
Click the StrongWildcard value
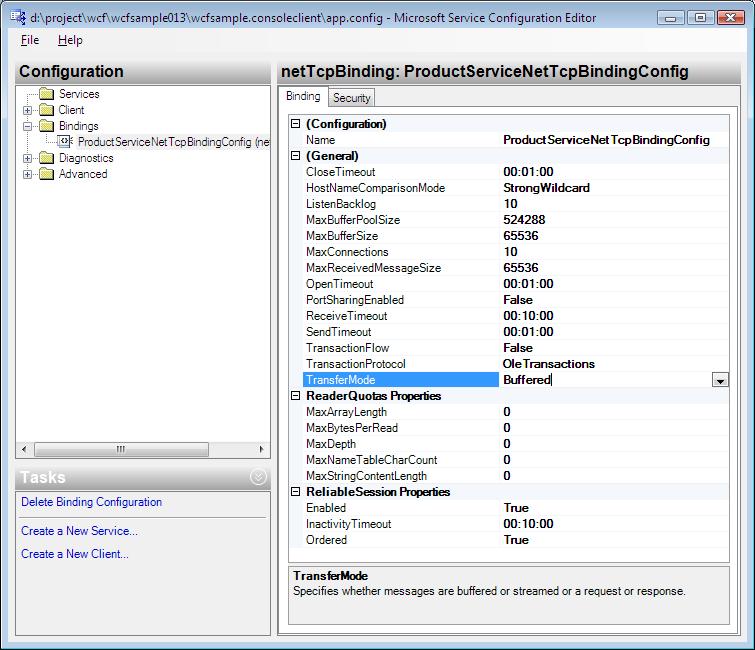point(546,188)
